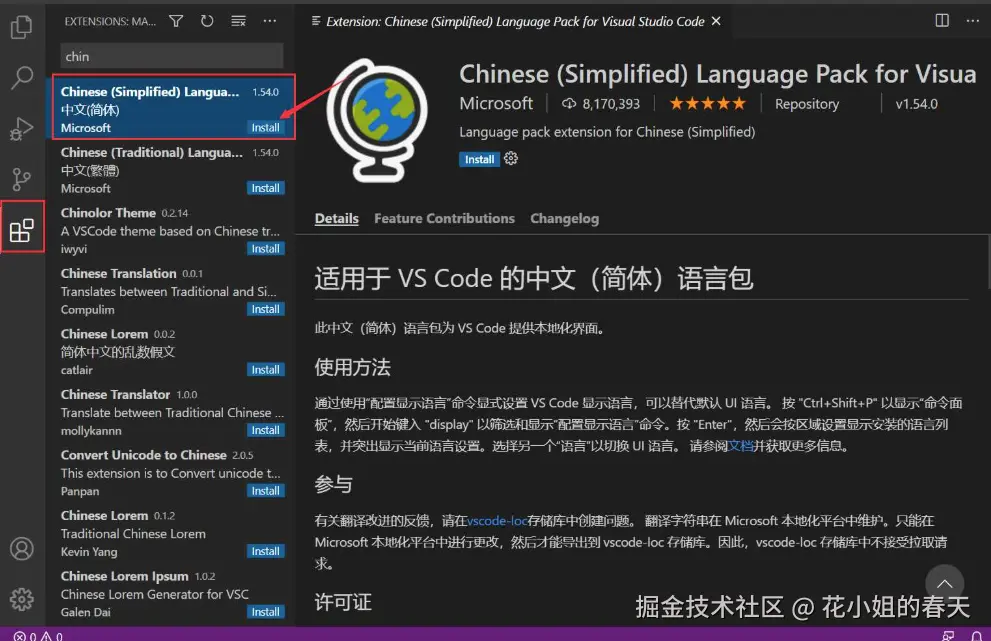Install Convert Unicode to Chinese
Screen dimensions: 991x641
point(265,491)
